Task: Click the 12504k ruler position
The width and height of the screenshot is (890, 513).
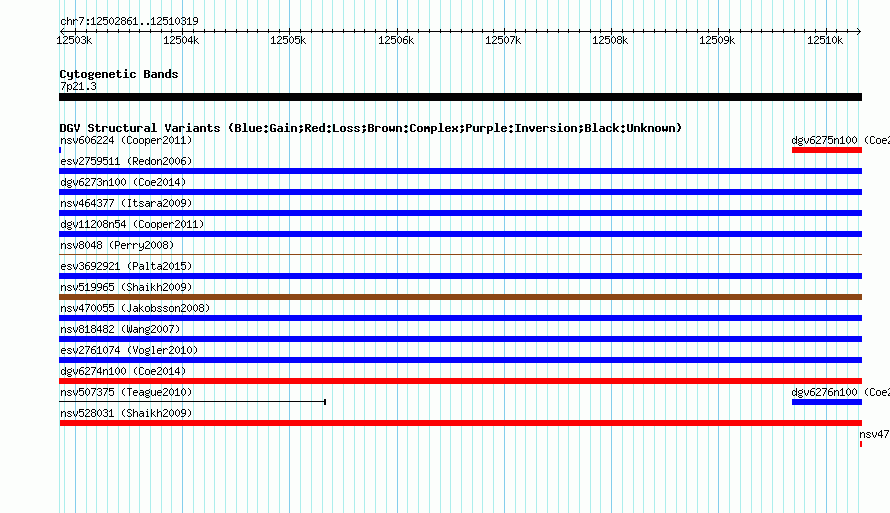Action: click(181, 40)
